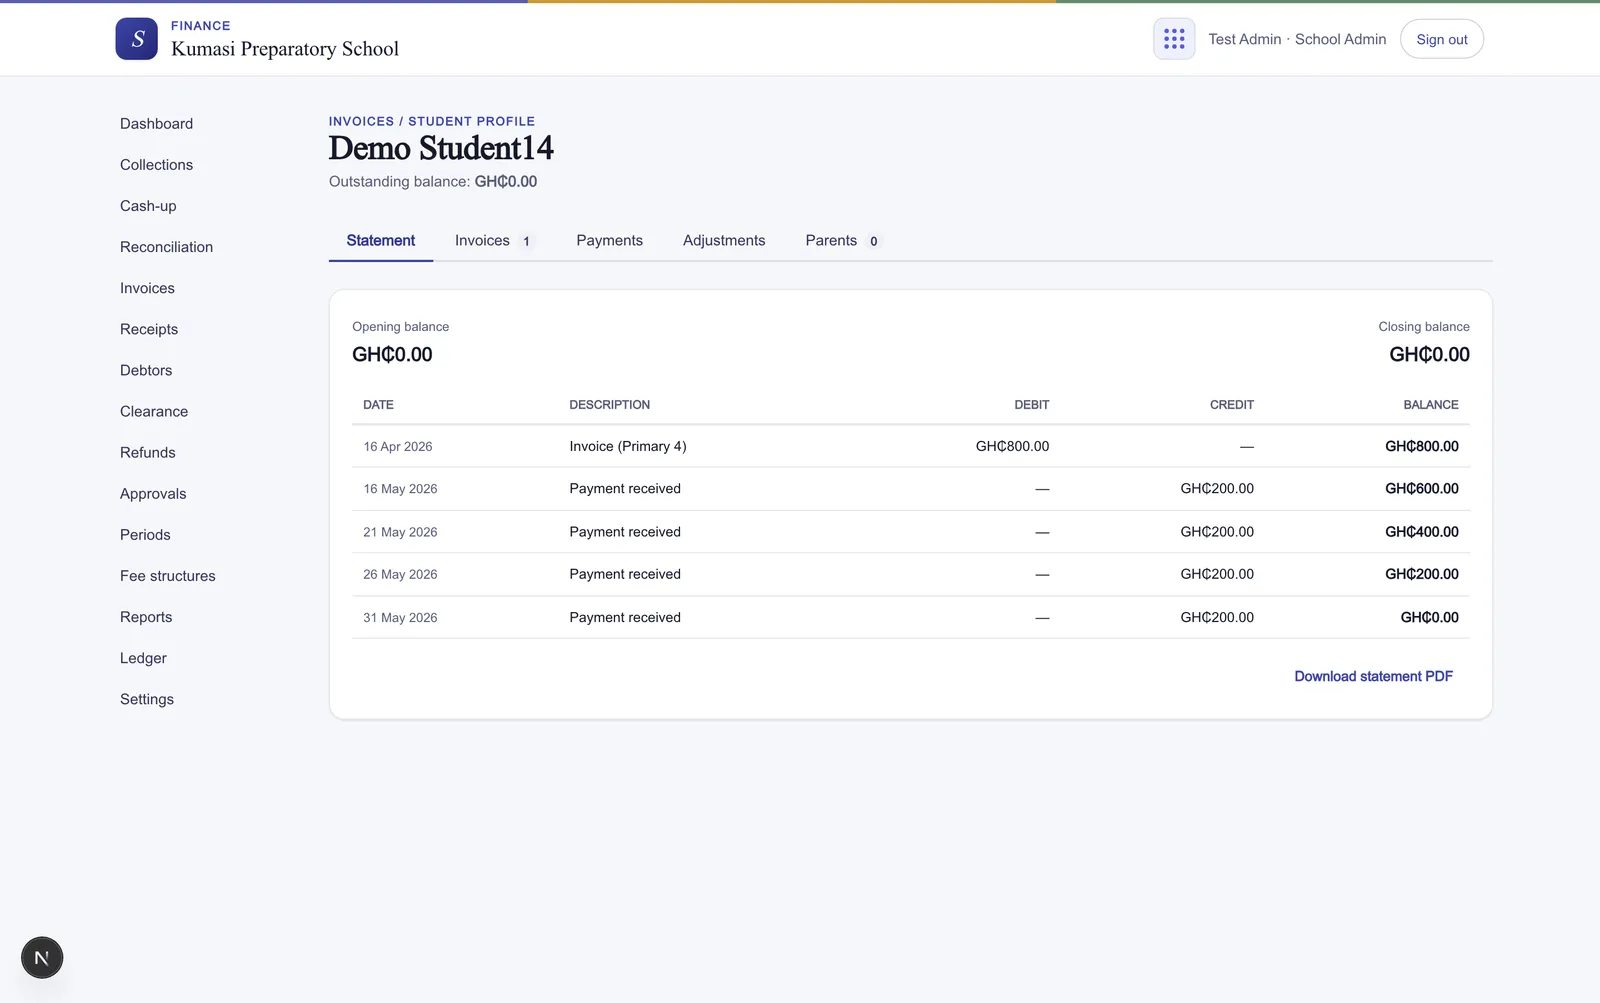Image resolution: width=1600 pixels, height=1003 pixels.
Task: Navigate to Reconciliation
Action: click(x=166, y=246)
